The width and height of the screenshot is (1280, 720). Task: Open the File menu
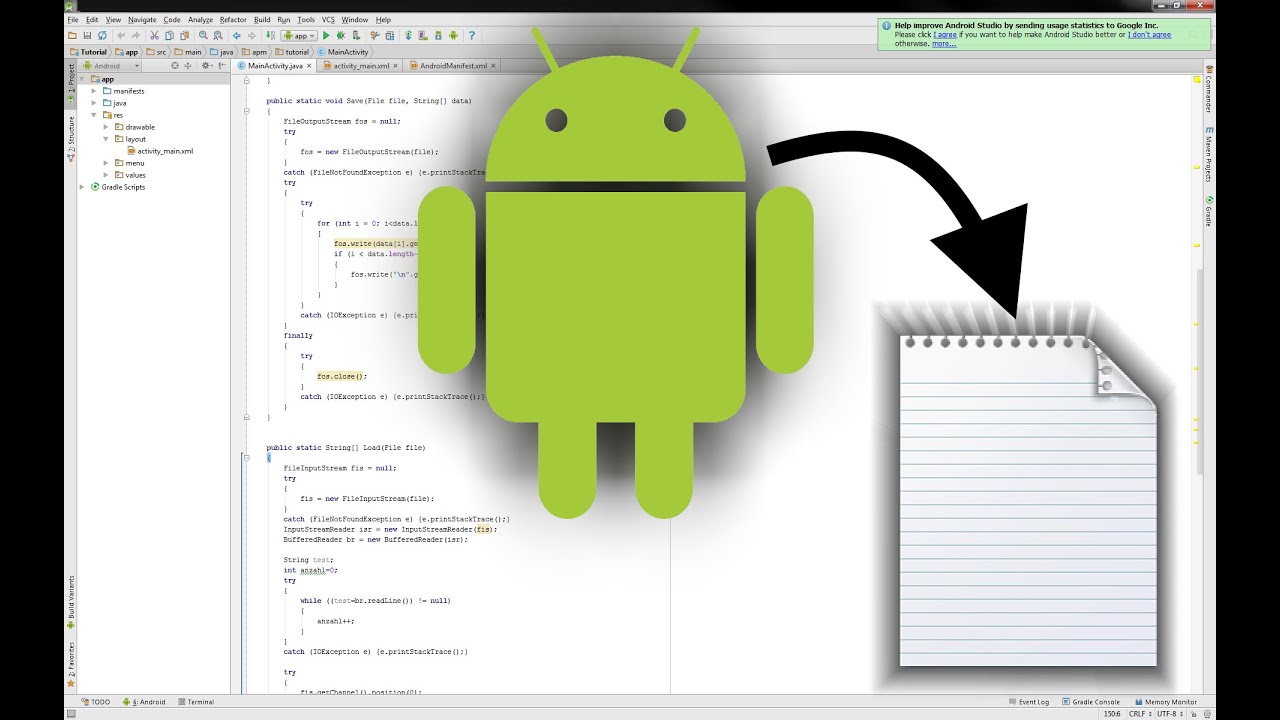(x=73, y=19)
